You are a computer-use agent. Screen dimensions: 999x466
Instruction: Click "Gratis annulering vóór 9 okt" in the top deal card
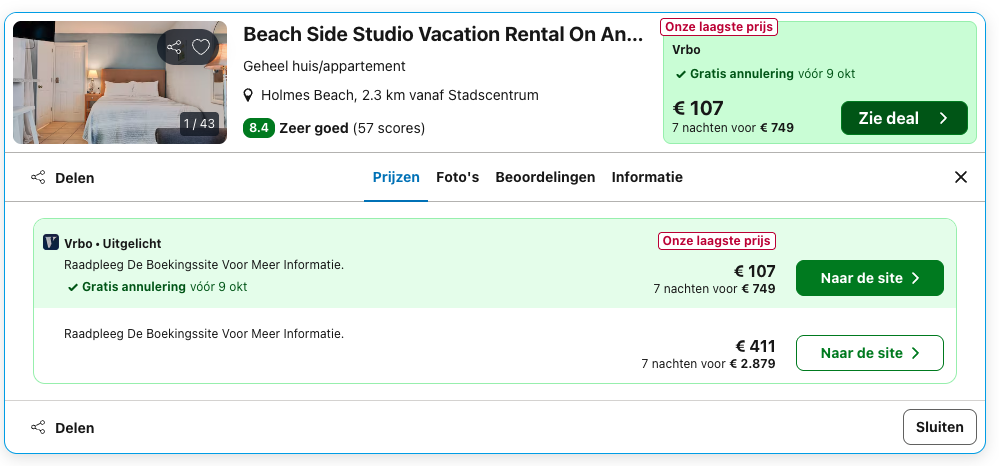[x=765, y=74]
